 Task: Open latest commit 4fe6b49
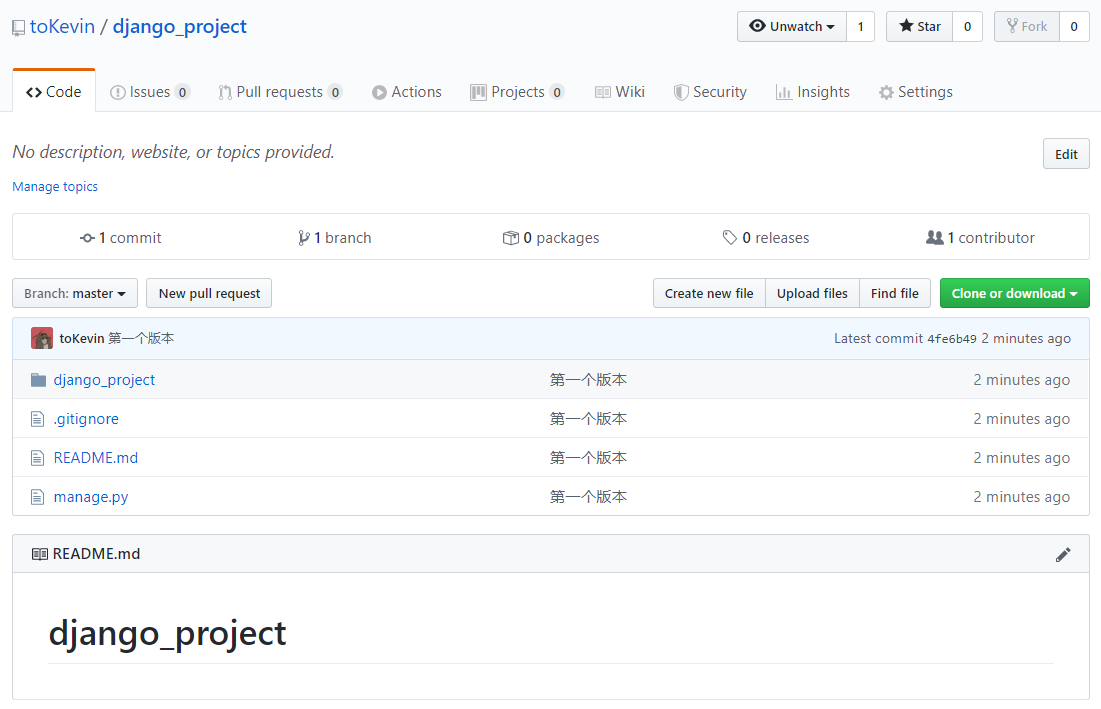[x=951, y=339]
